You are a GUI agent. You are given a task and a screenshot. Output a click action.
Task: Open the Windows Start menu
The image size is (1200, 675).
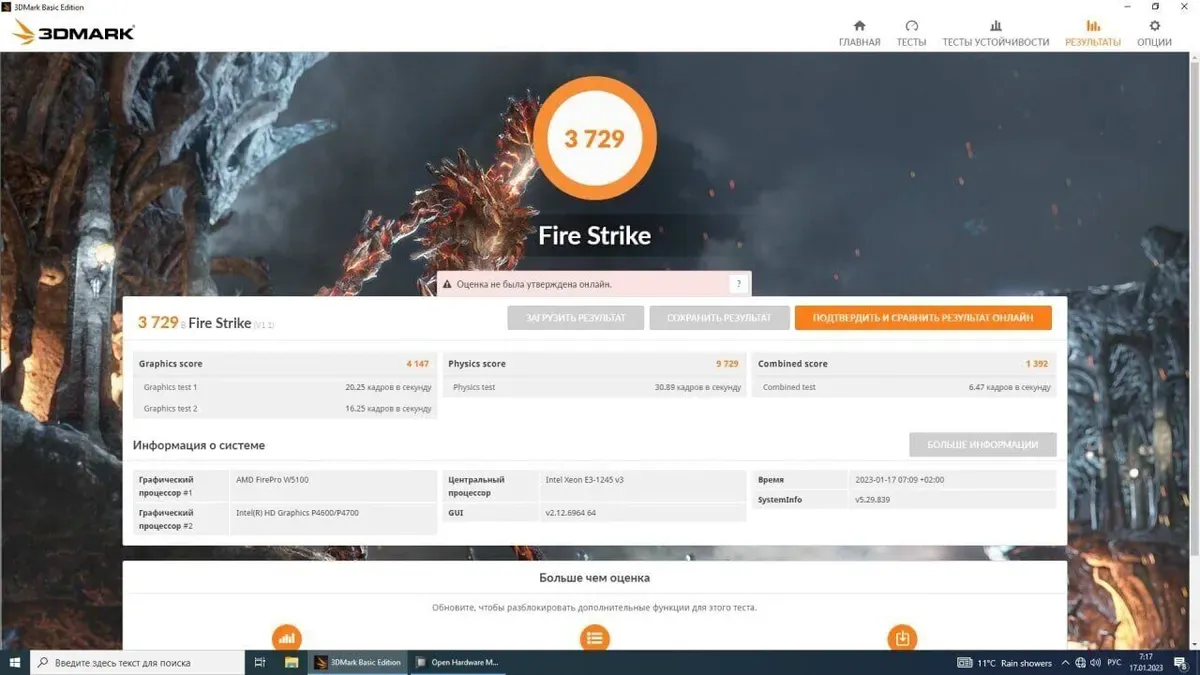15,662
